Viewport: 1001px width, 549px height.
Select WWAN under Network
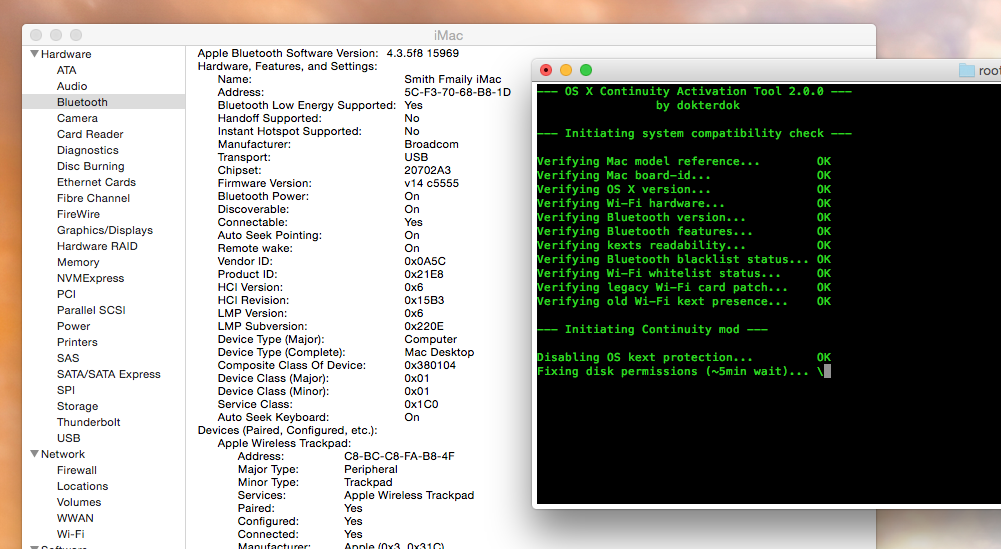point(75,518)
